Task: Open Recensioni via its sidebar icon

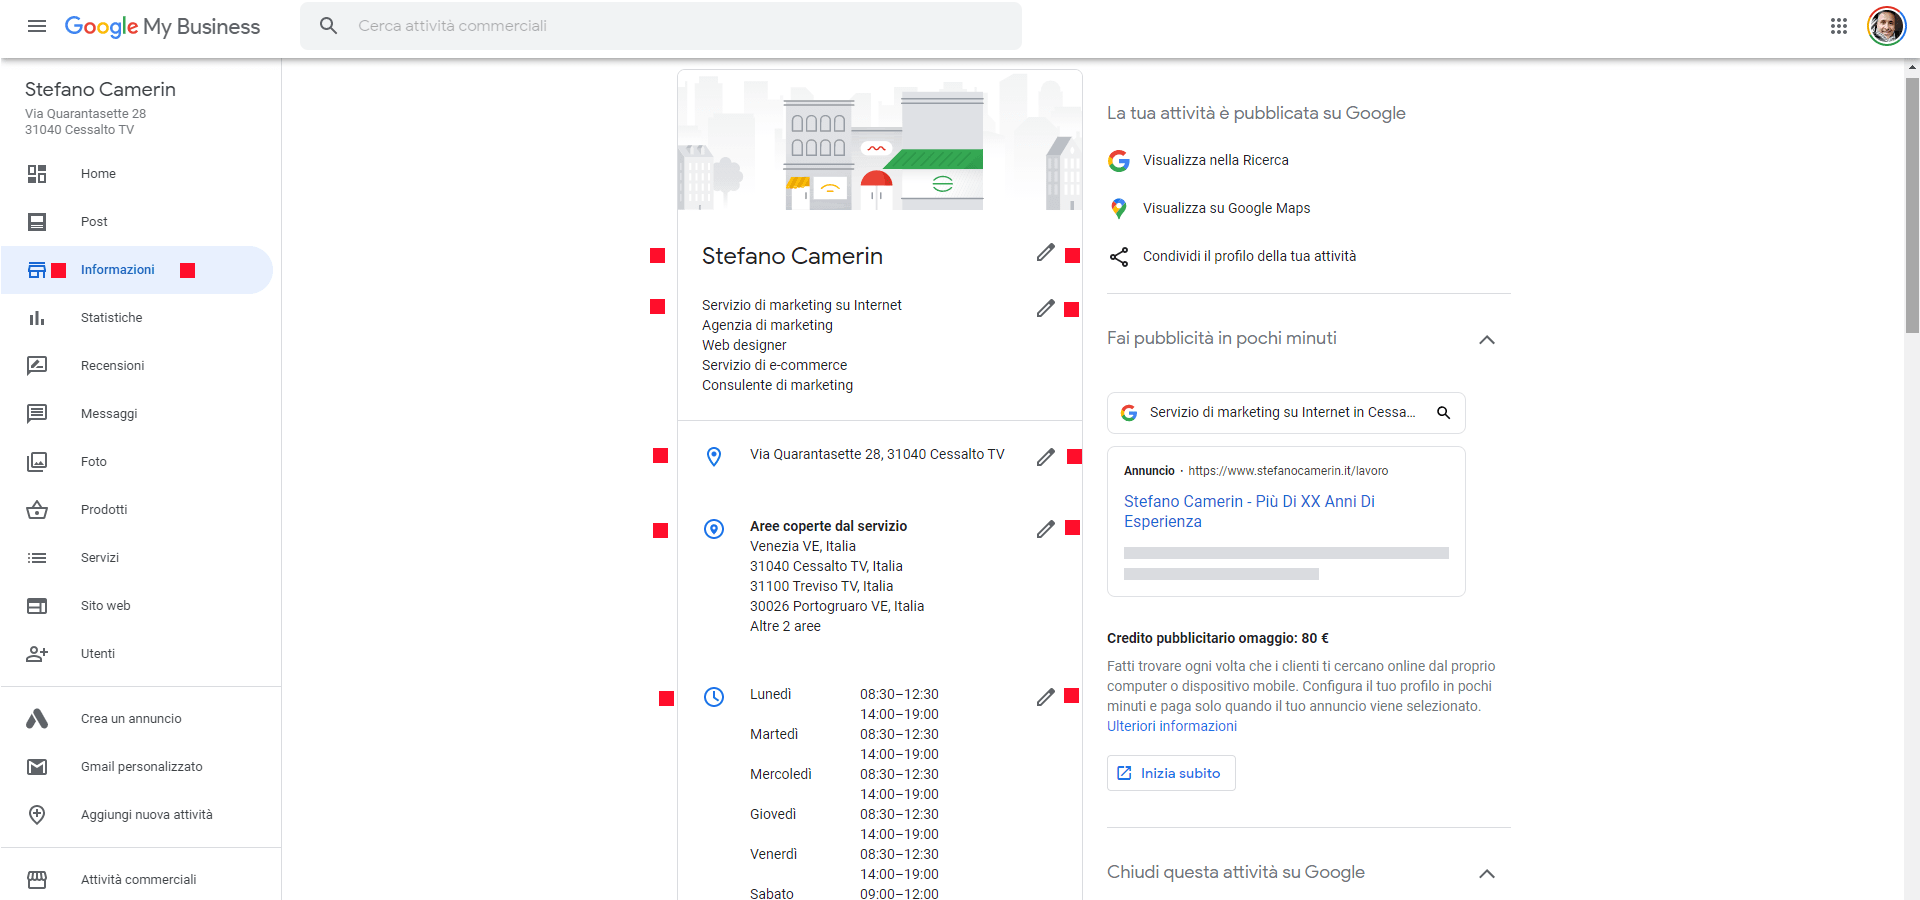Action: click(x=37, y=365)
